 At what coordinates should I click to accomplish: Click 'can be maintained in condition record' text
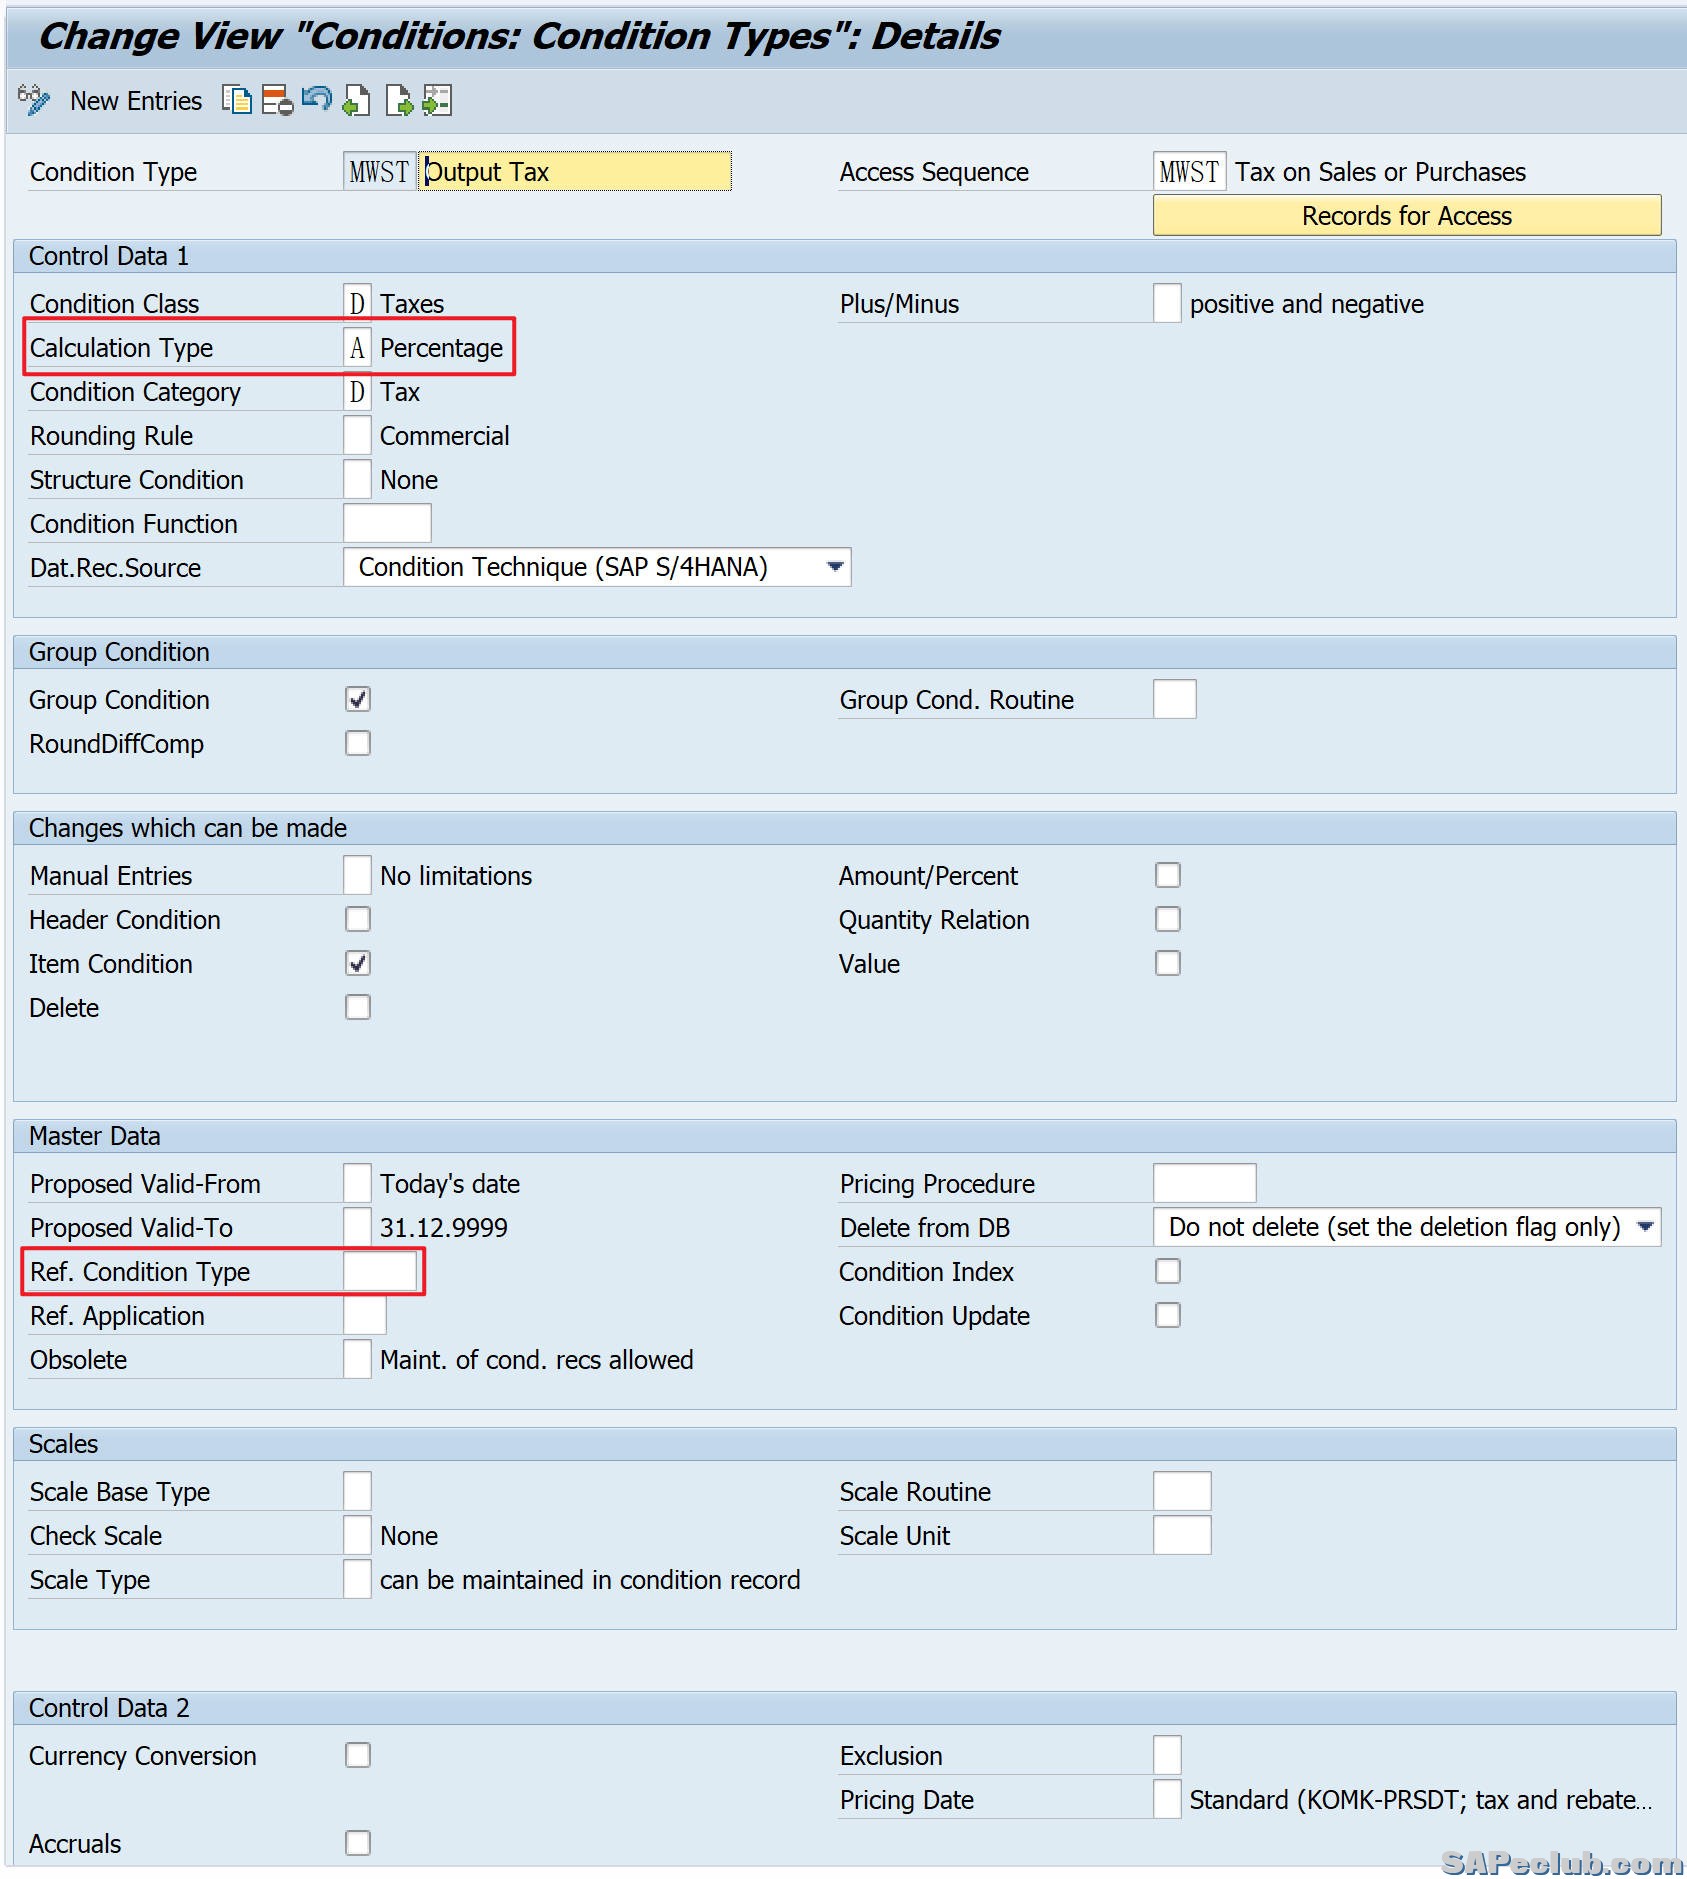[590, 1580]
